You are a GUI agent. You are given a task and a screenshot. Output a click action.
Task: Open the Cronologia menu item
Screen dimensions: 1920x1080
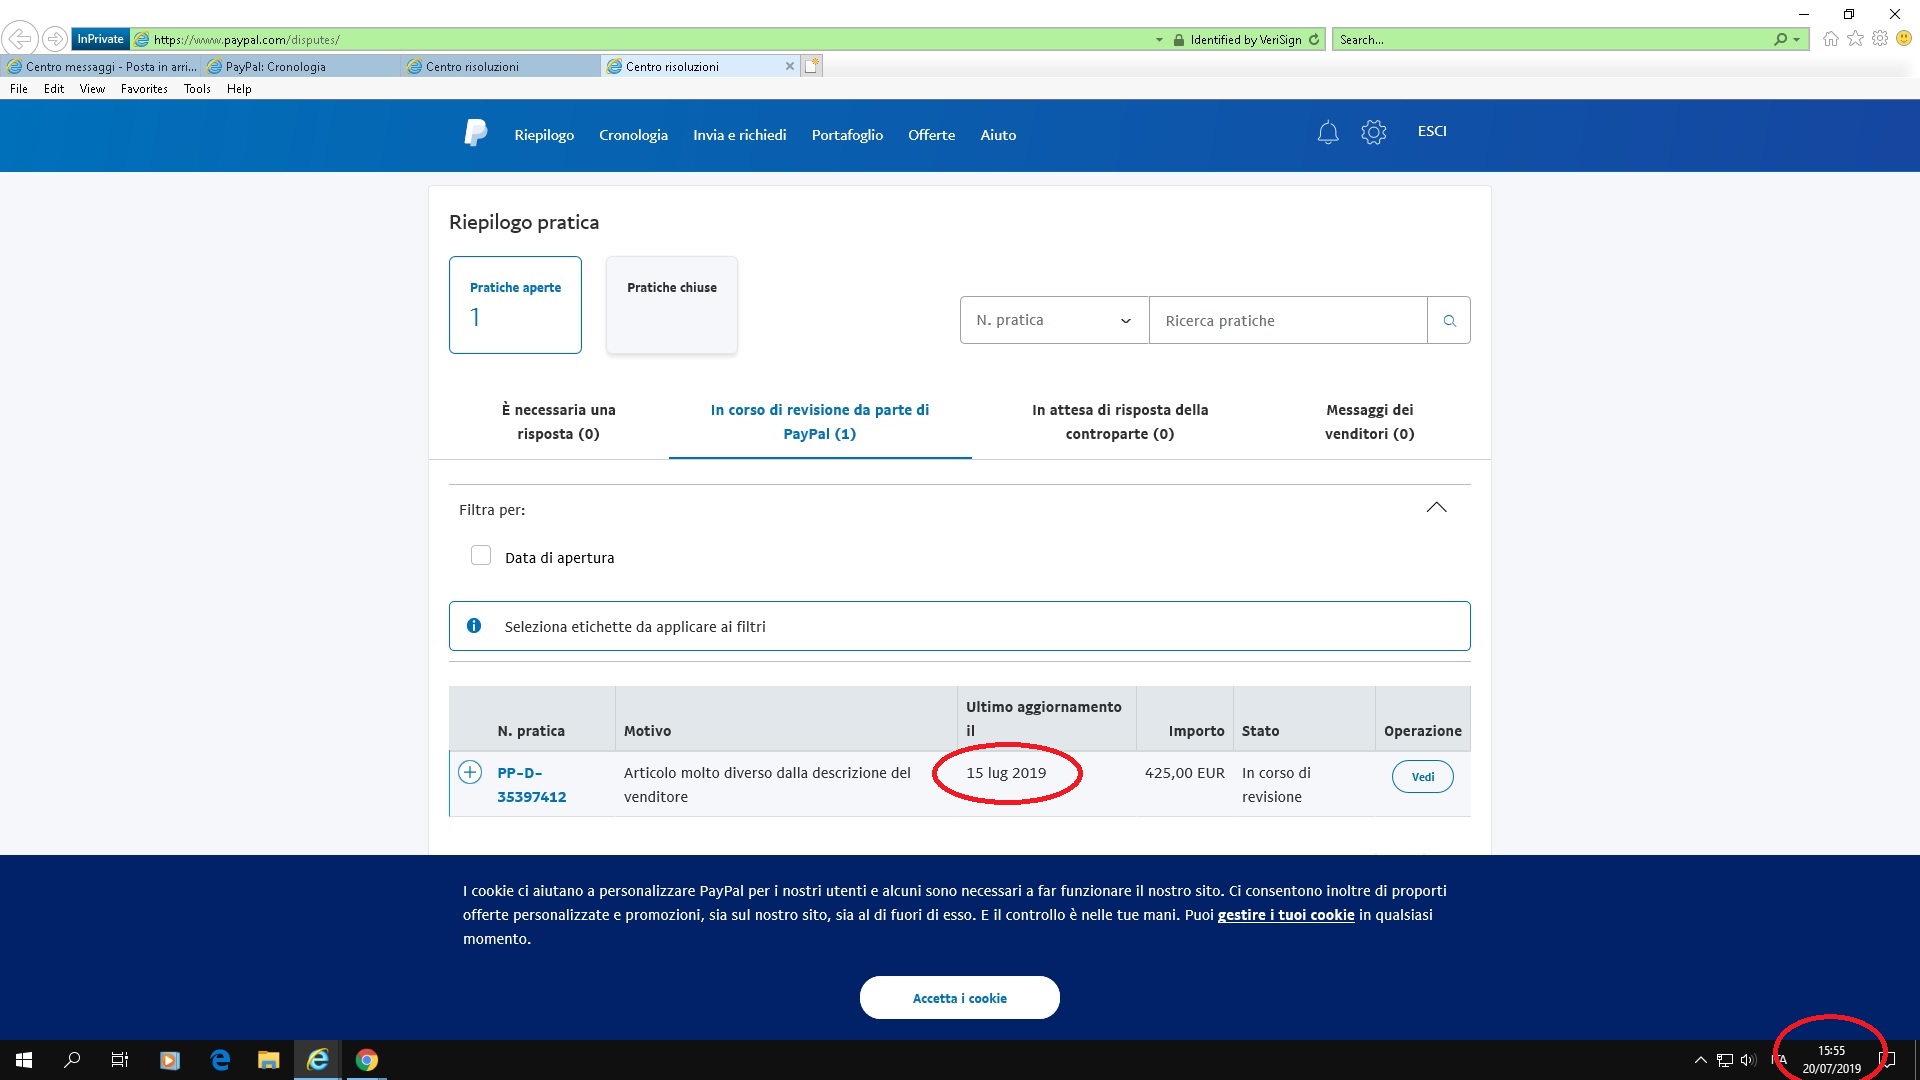click(633, 135)
